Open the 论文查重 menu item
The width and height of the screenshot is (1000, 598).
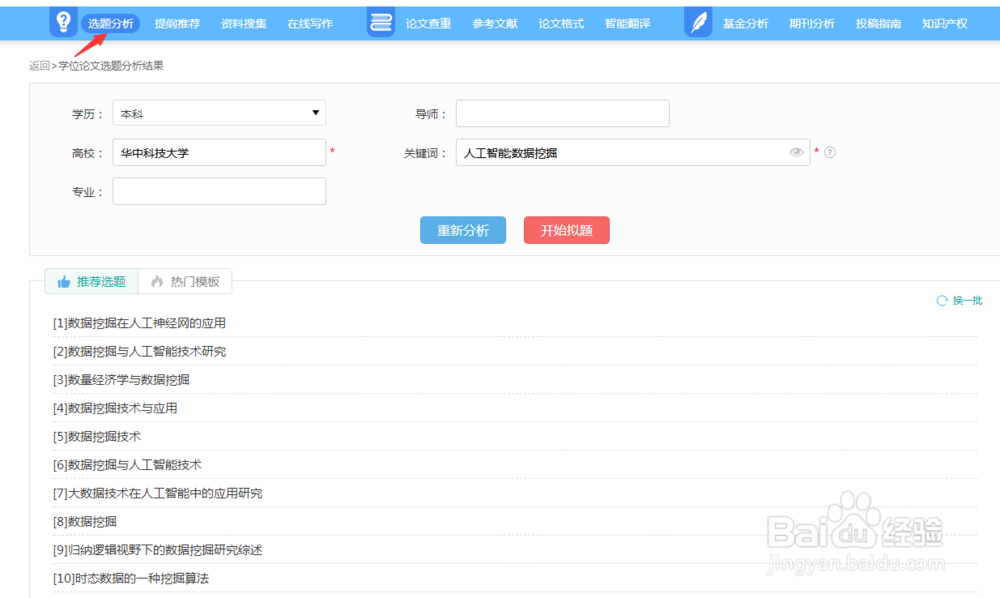pyautogui.click(x=429, y=24)
